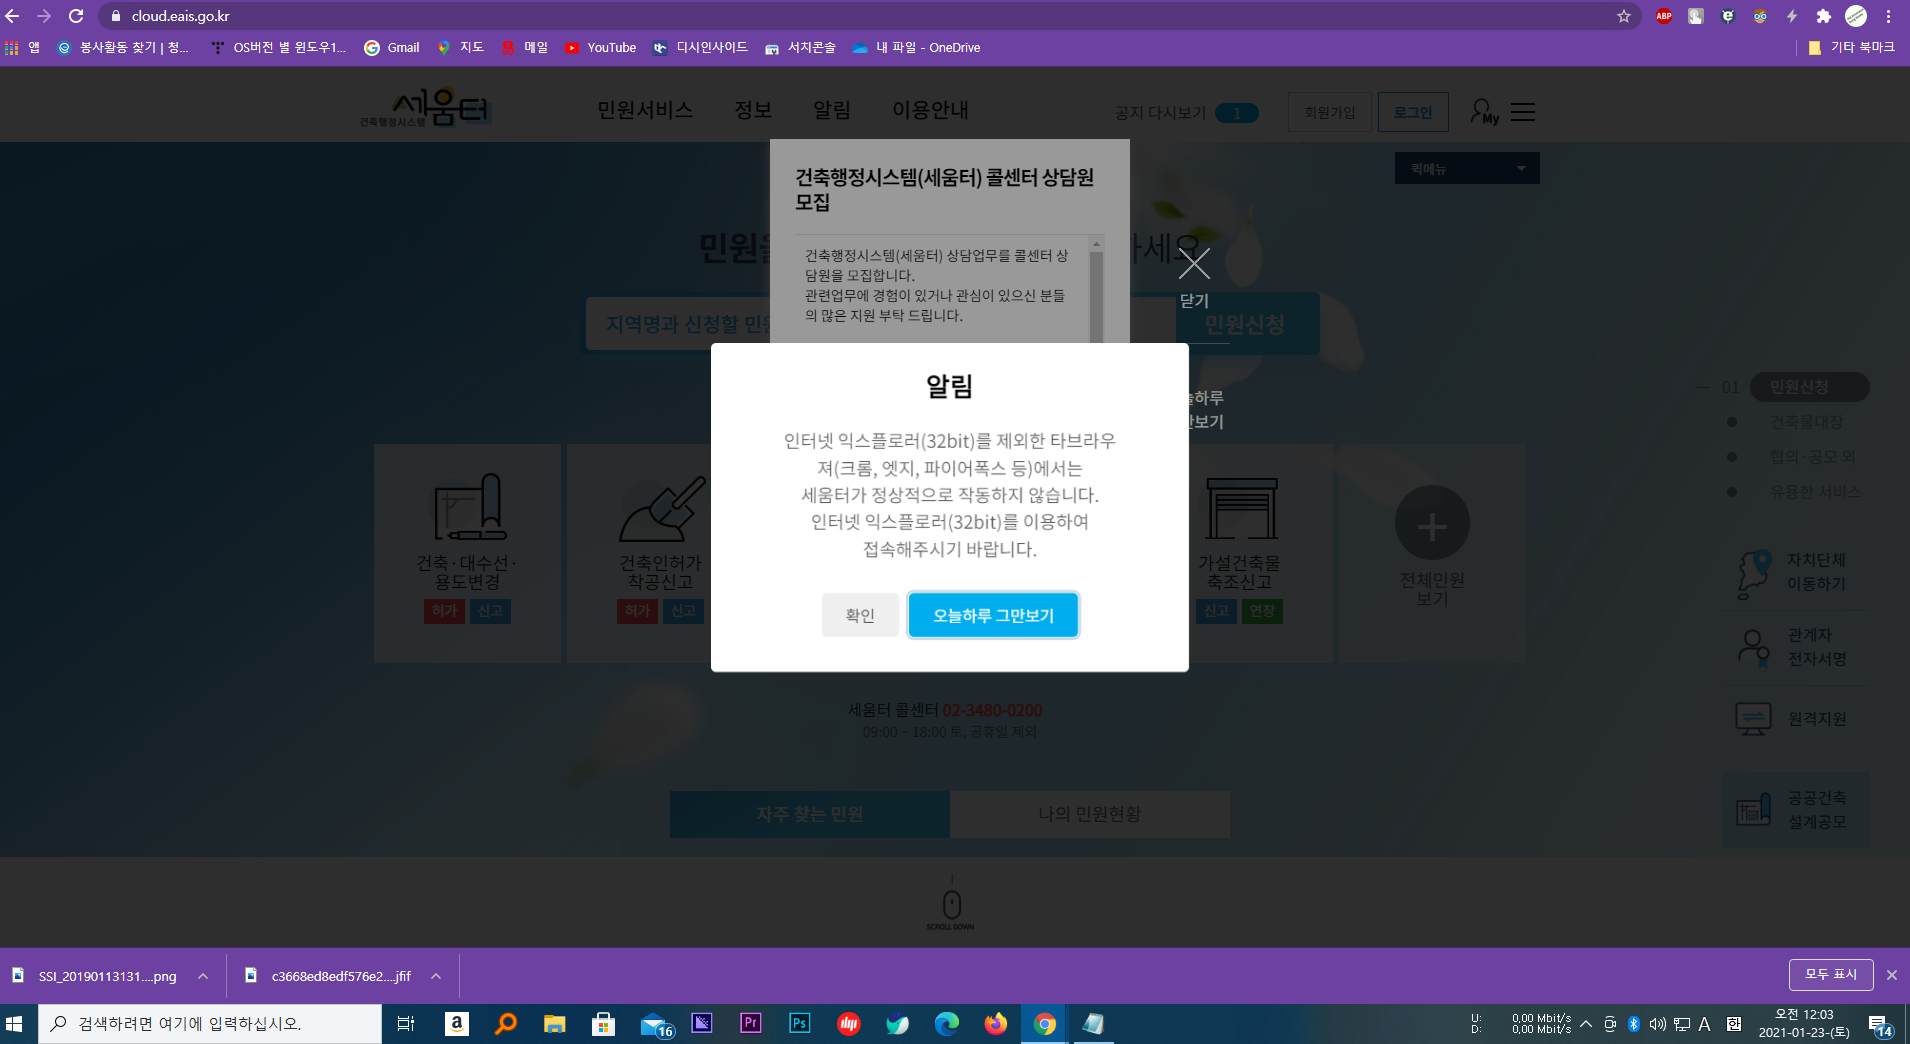Switch to the 자주 찾는 민원 tab
The height and width of the screenshot is (1044, 1910).
[809, 814]
